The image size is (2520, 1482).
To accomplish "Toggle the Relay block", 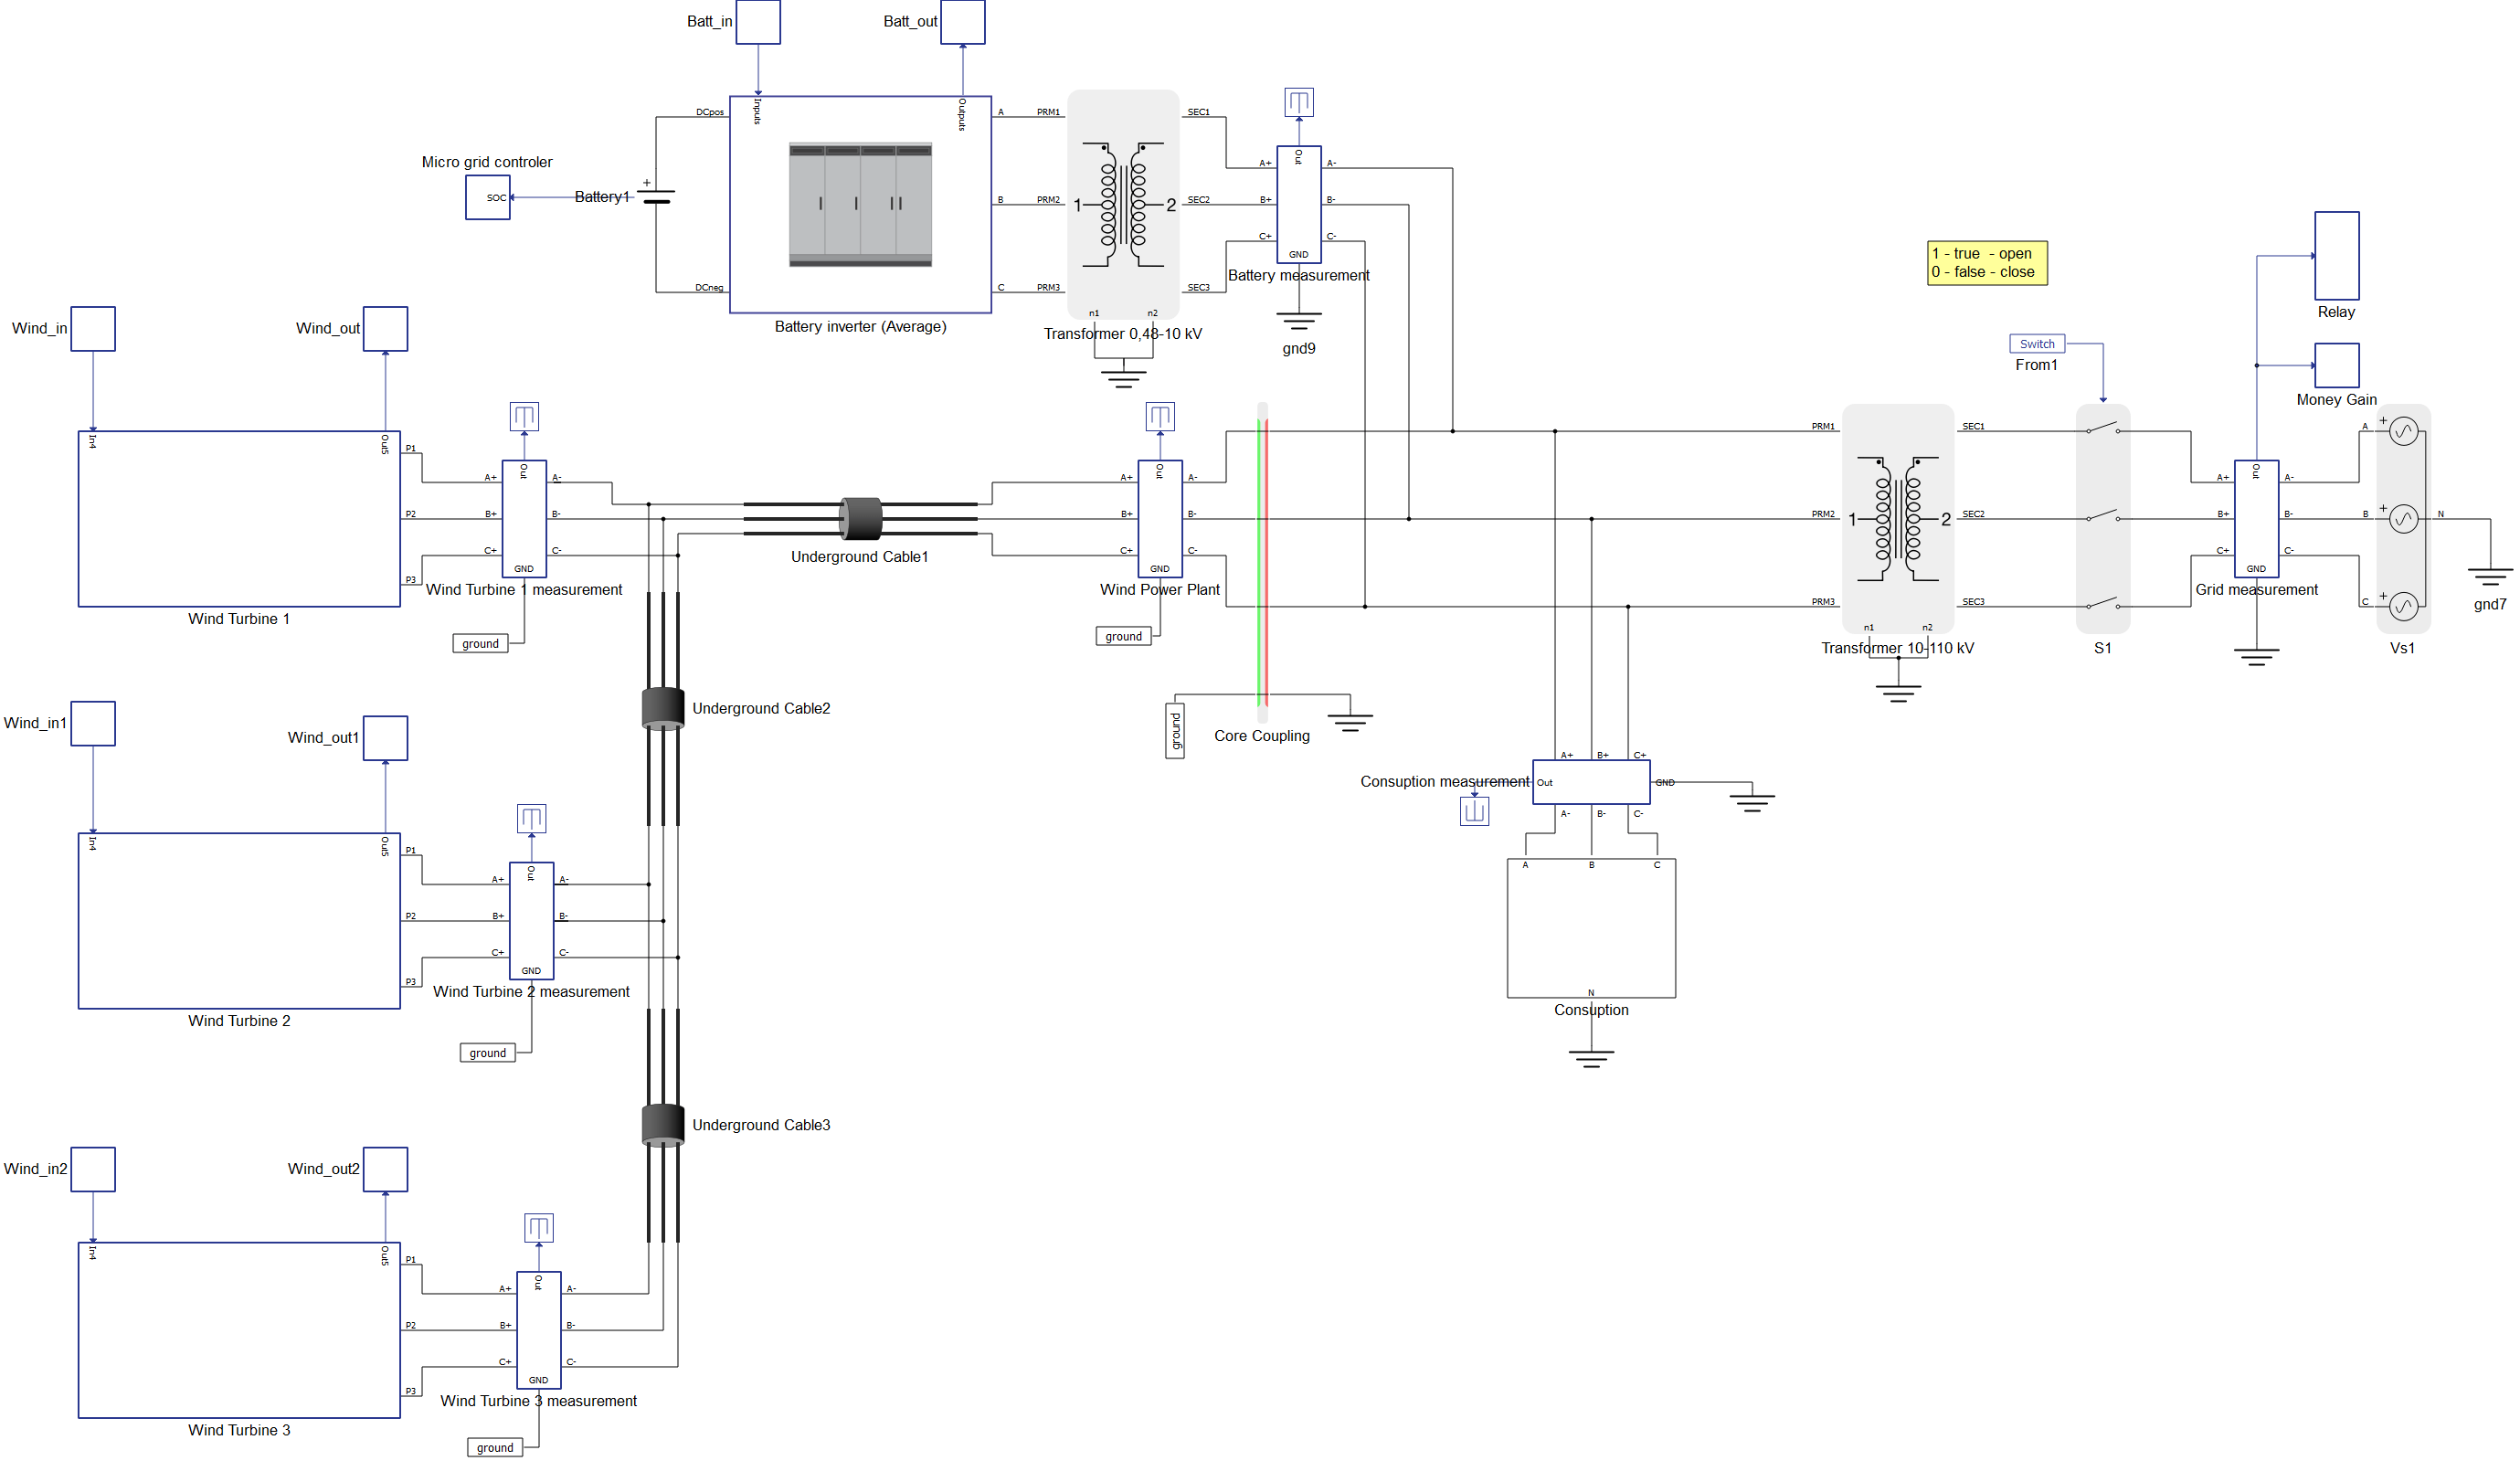I will point(2336,257).
